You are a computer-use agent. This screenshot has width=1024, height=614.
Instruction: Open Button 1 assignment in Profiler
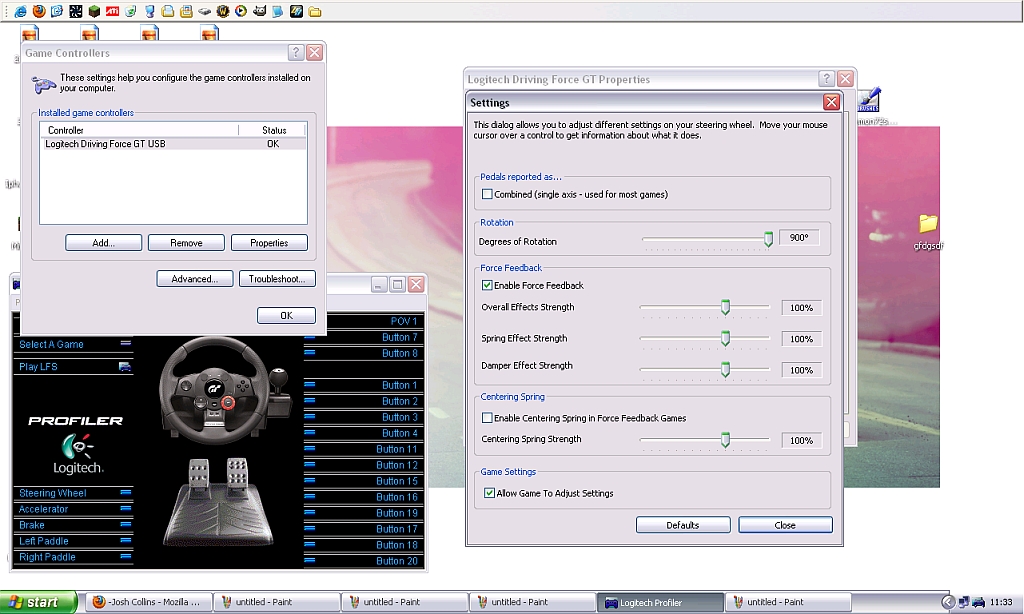coord(364,385)
